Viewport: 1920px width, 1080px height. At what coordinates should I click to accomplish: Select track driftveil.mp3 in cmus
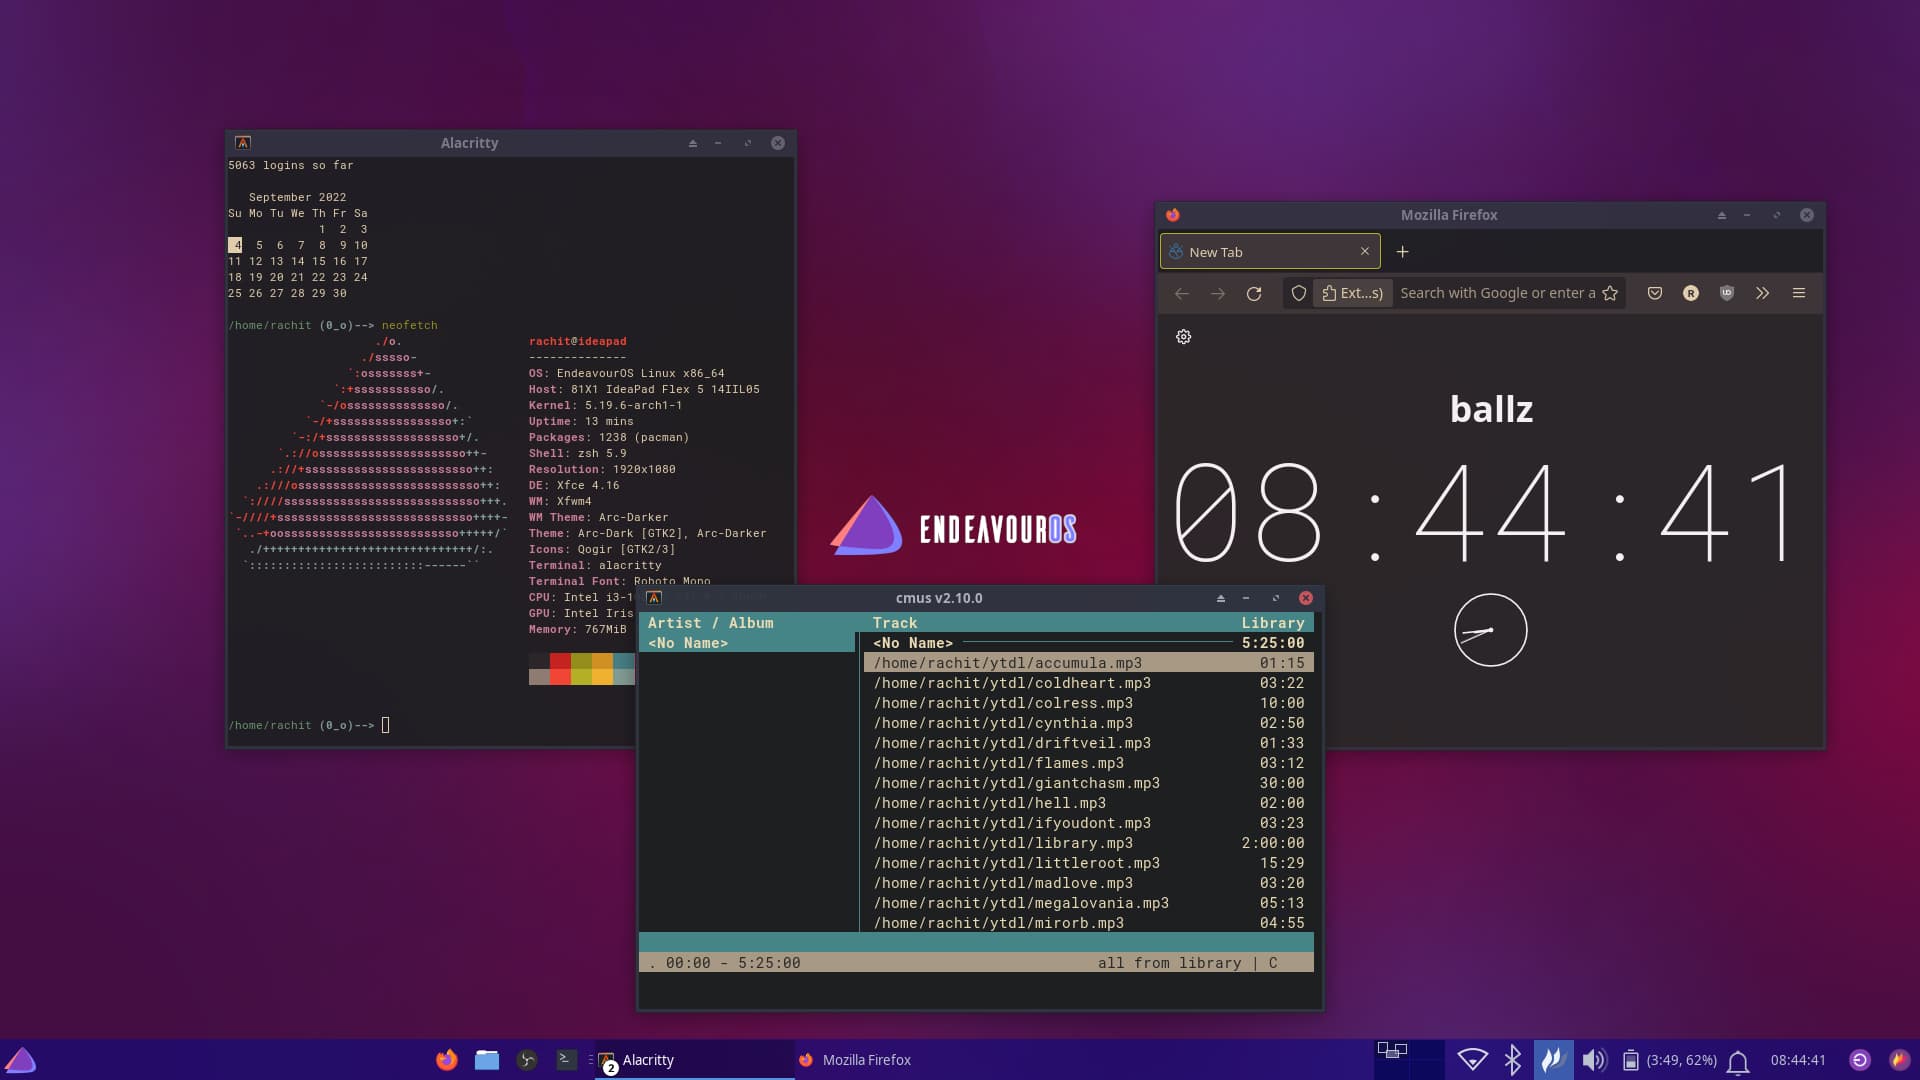coord(1088,743)
